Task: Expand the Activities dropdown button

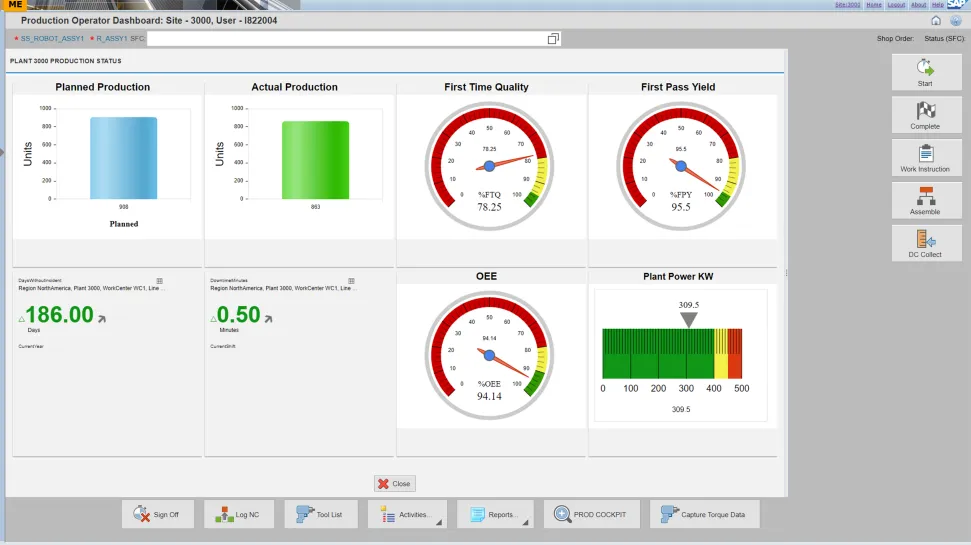Action: 407,515
